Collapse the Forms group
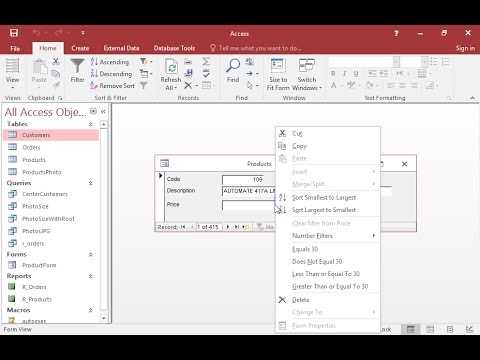This screenshot has width=480, height=360. 90,255
